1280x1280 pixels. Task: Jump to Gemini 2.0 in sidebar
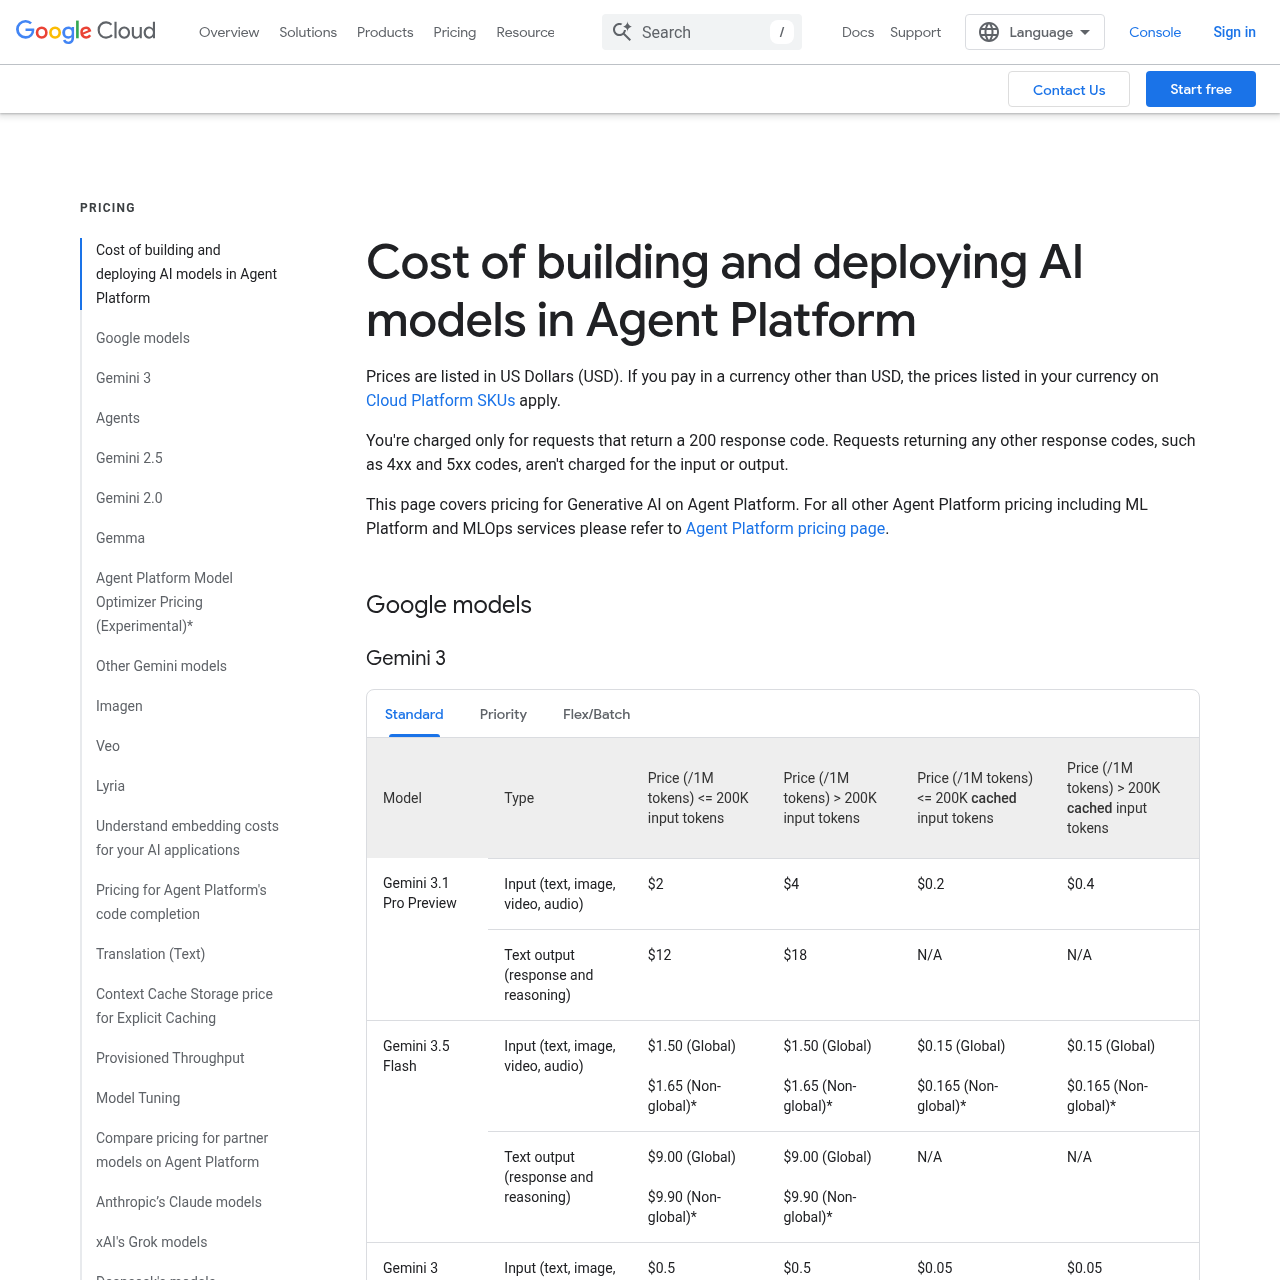129,498
